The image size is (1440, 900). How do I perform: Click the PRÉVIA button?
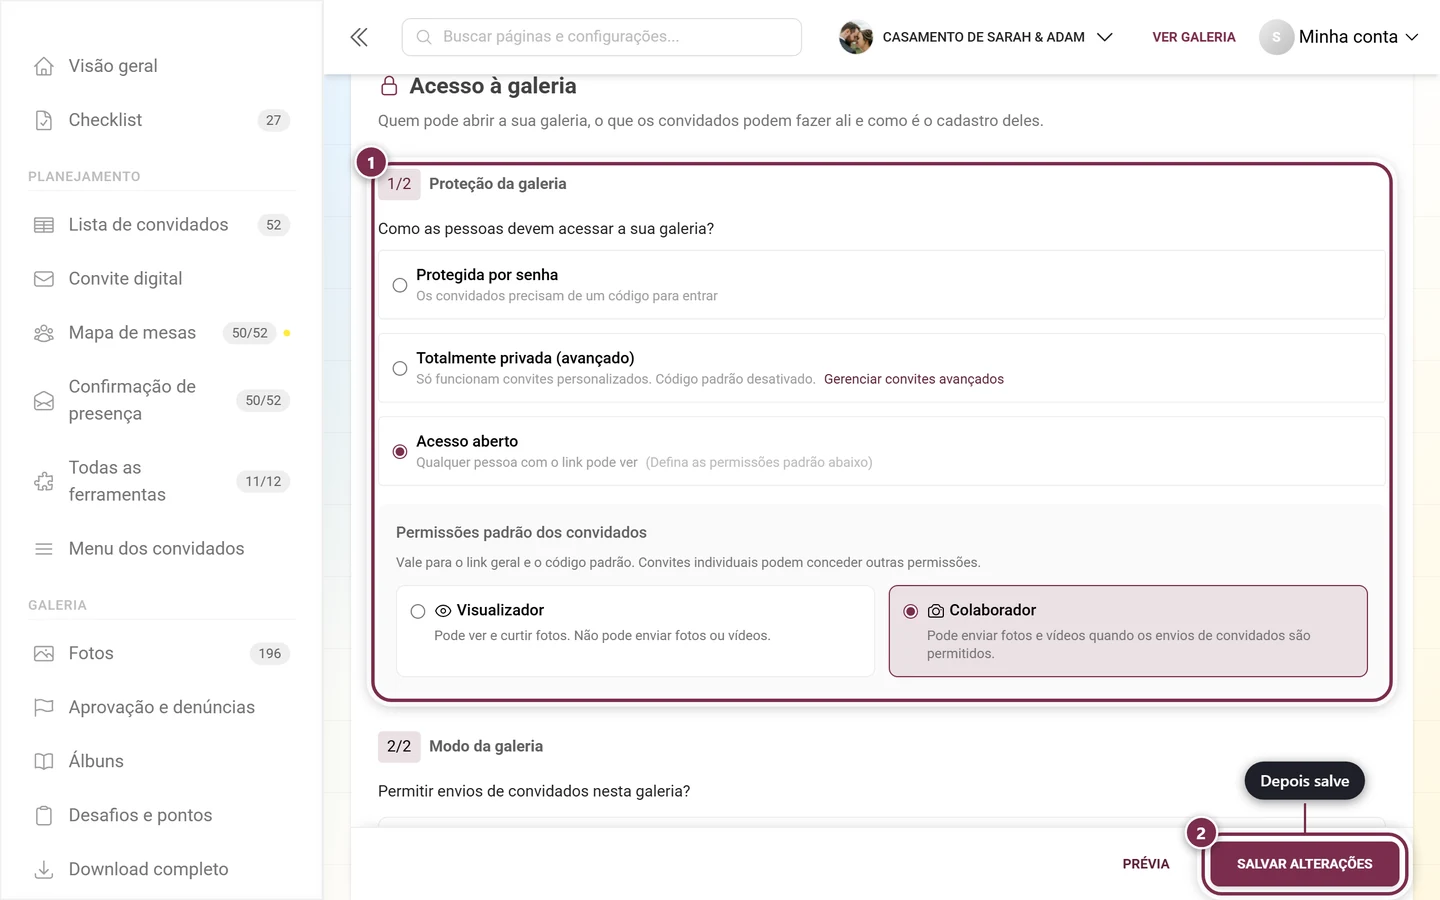[1146, 864]
